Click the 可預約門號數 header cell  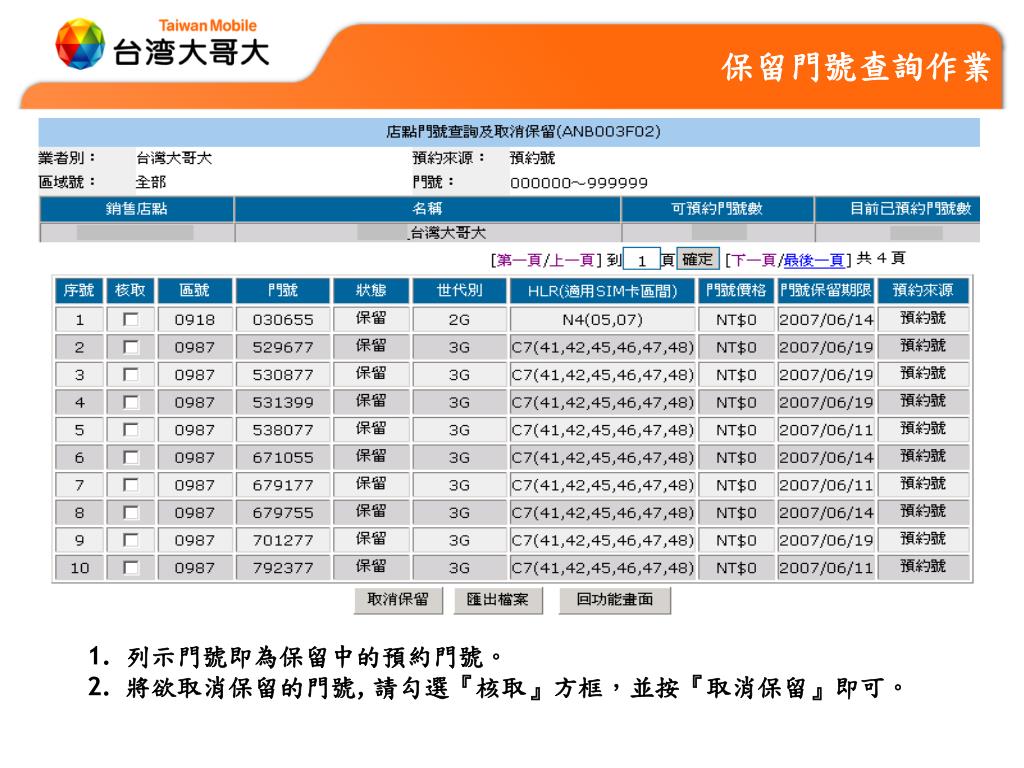coord(717,209)
